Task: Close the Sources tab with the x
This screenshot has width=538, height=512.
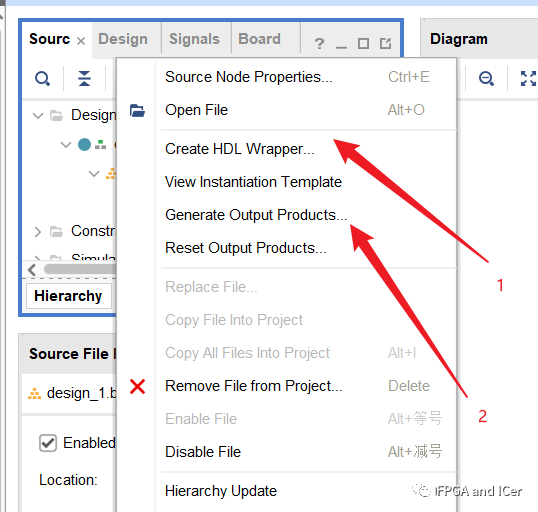Action: [x=81, y=41]
